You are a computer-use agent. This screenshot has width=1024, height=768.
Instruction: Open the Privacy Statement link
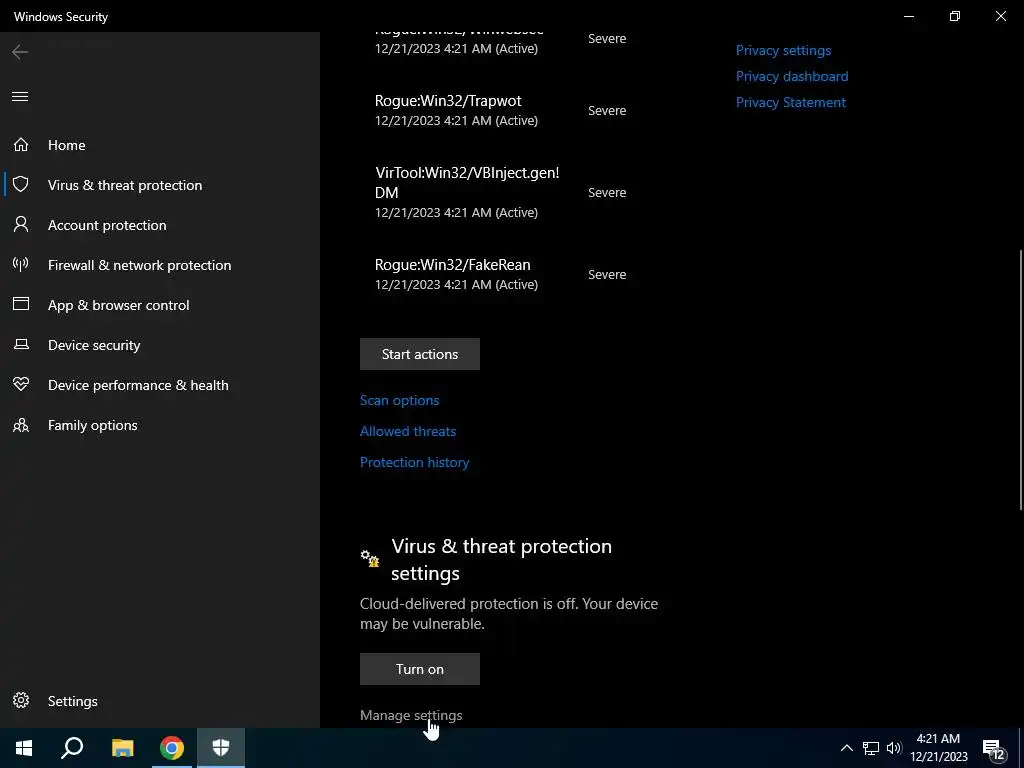(790, 103)
